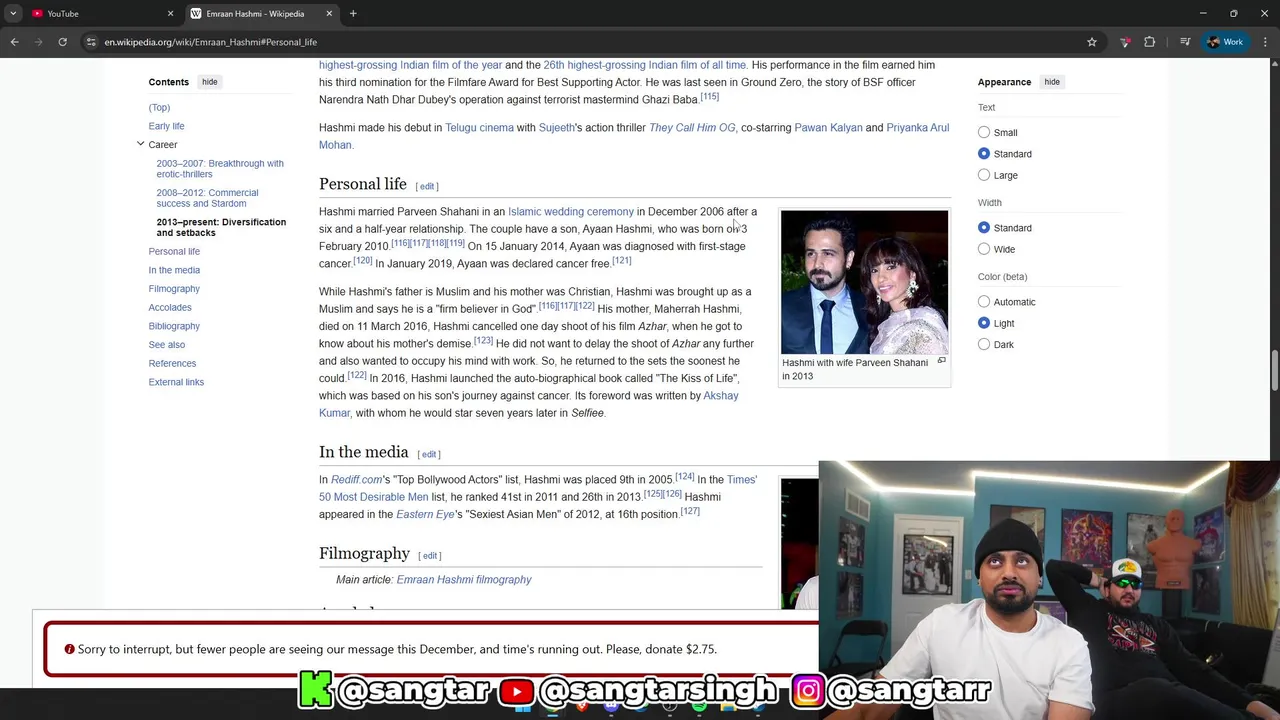Open 2008–2012 Commercial success section link
Screen dimensions: 1280x720
[x=207, y=198]
